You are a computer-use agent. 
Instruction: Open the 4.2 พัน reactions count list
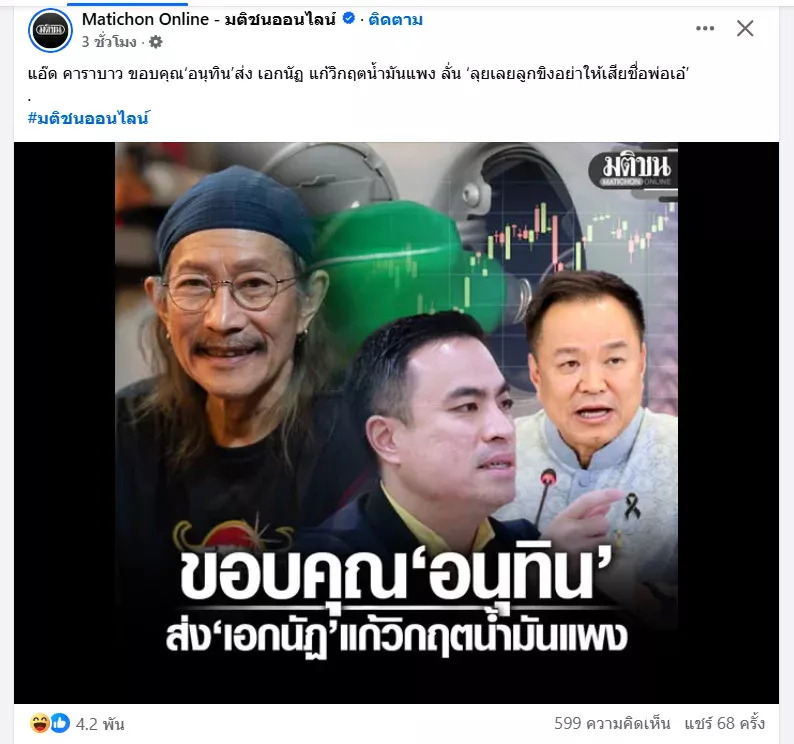point(100,724)
